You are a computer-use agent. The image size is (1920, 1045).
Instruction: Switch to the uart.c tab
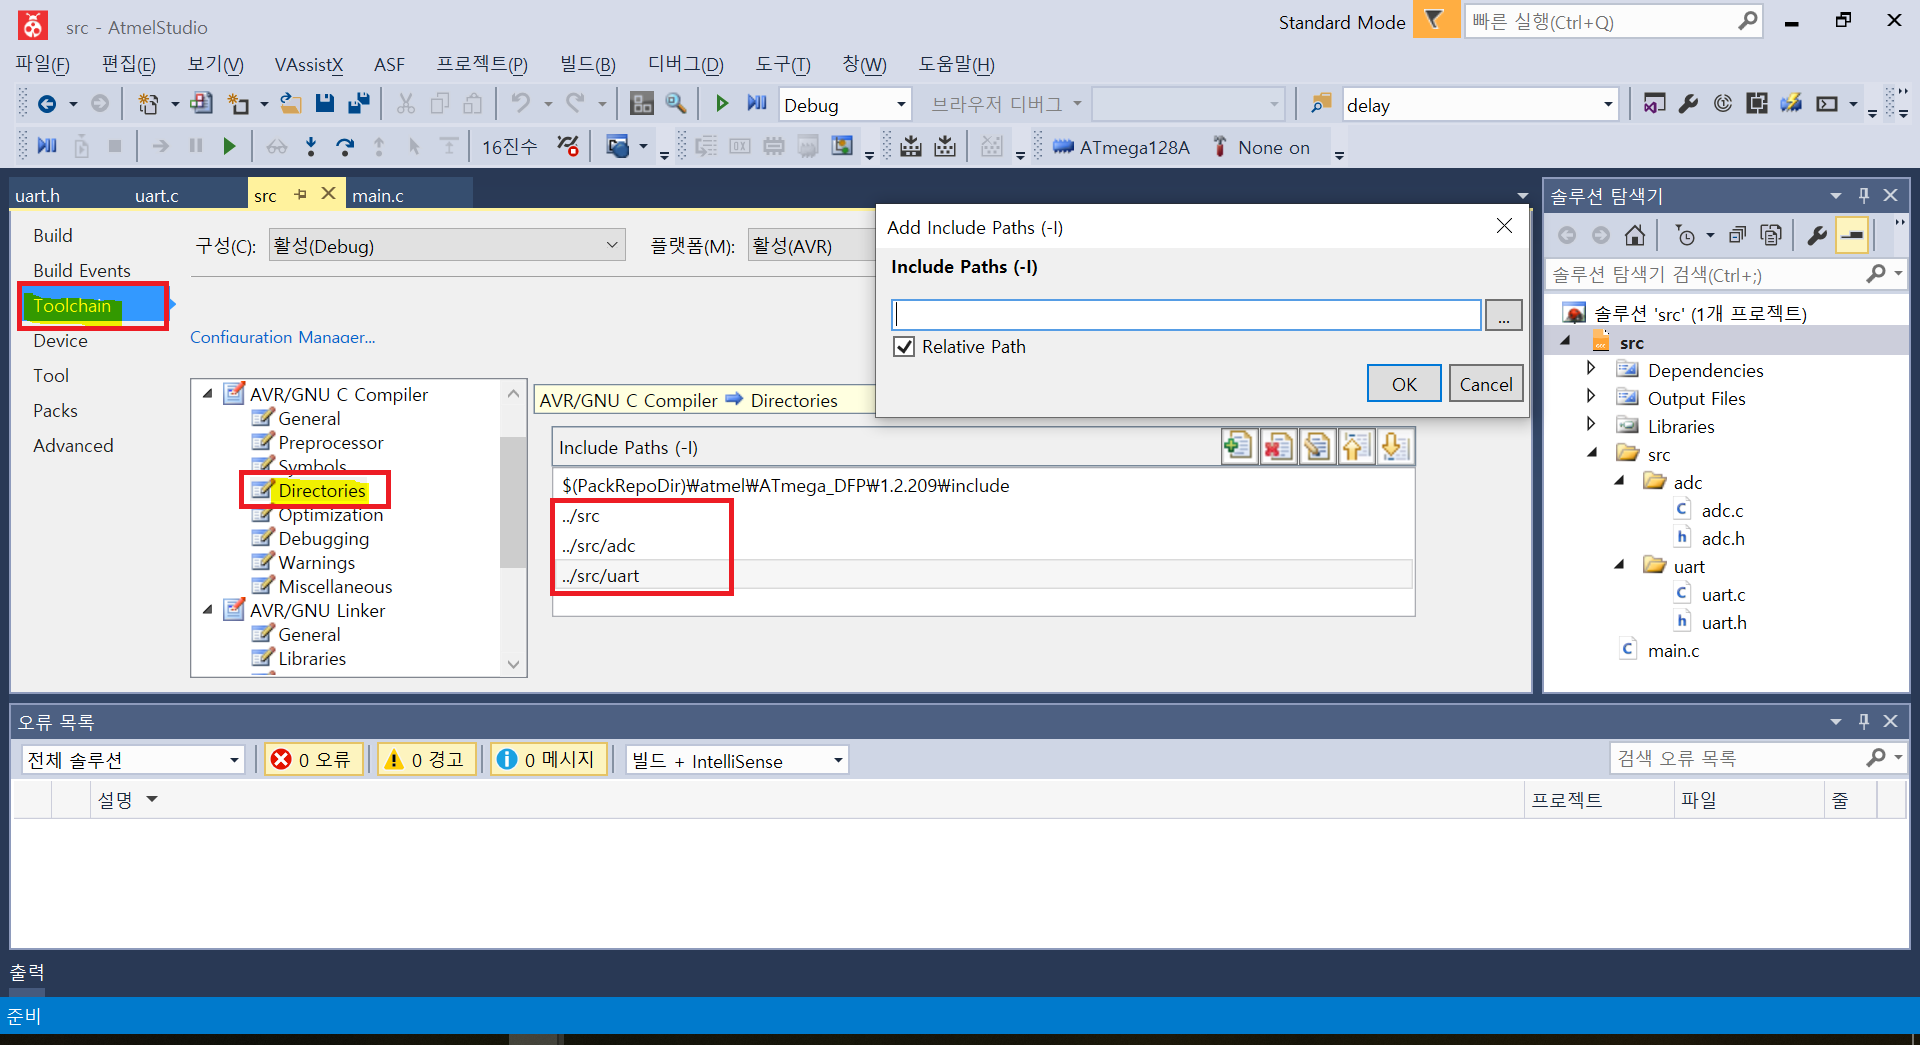tap(157, 195)
